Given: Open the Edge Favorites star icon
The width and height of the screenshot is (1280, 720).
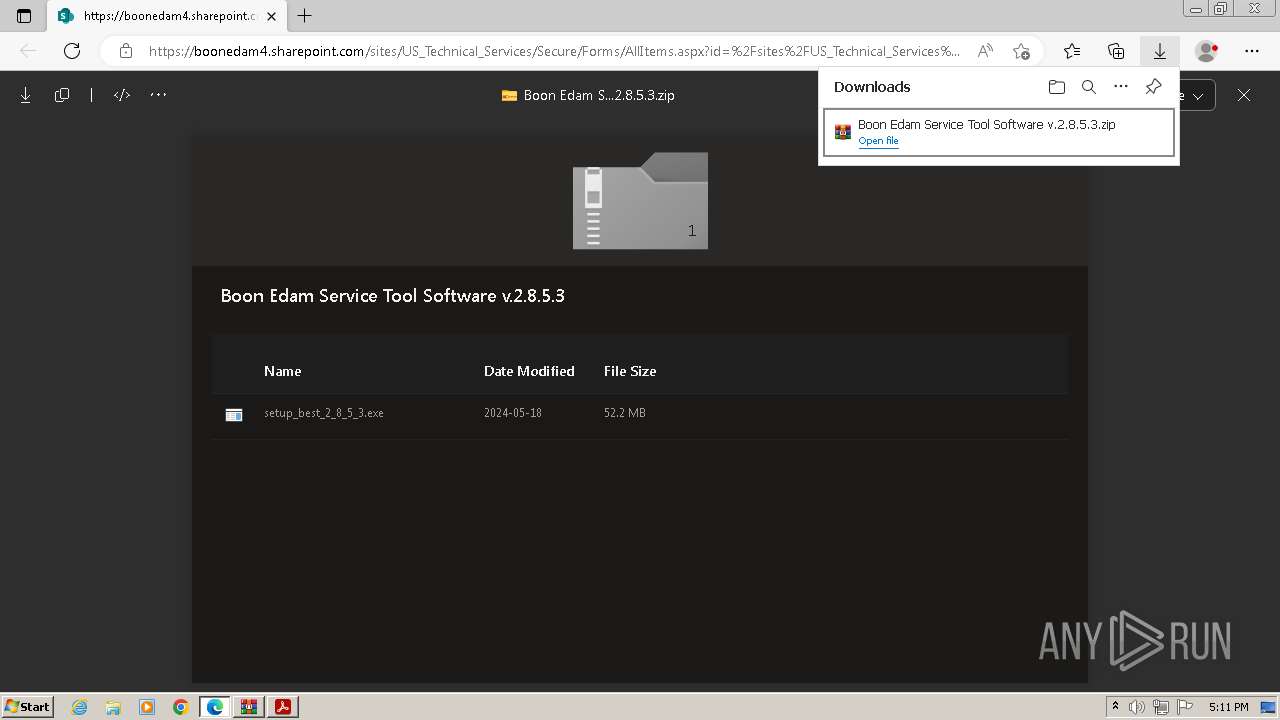Looking at the screenshot, I should (x=1072, y=51).
